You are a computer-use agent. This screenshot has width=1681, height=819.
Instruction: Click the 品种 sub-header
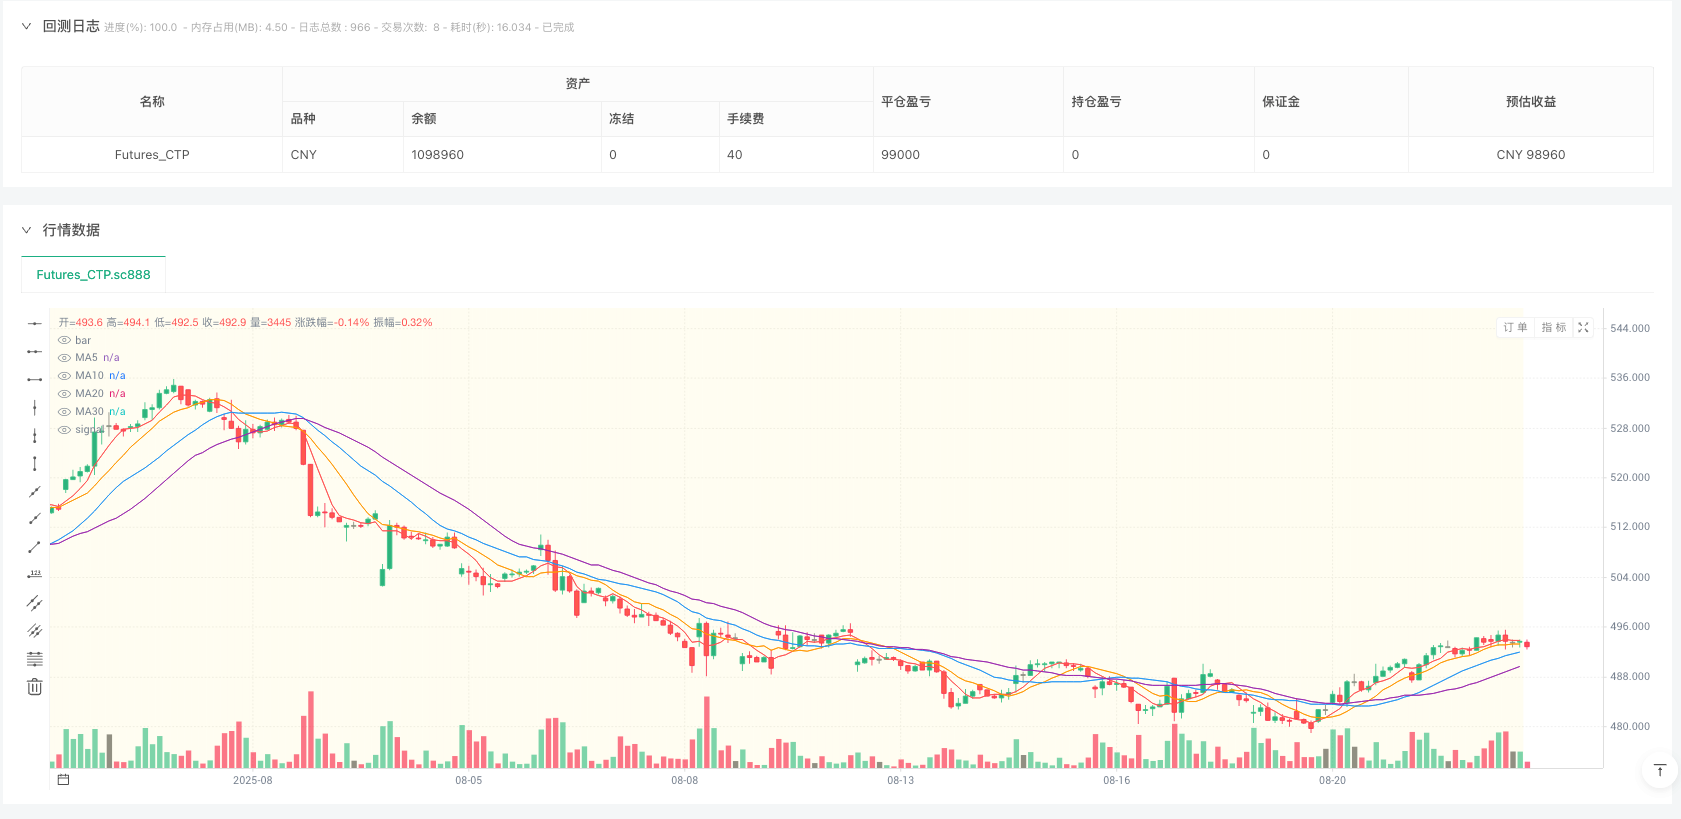pos(342,119)
